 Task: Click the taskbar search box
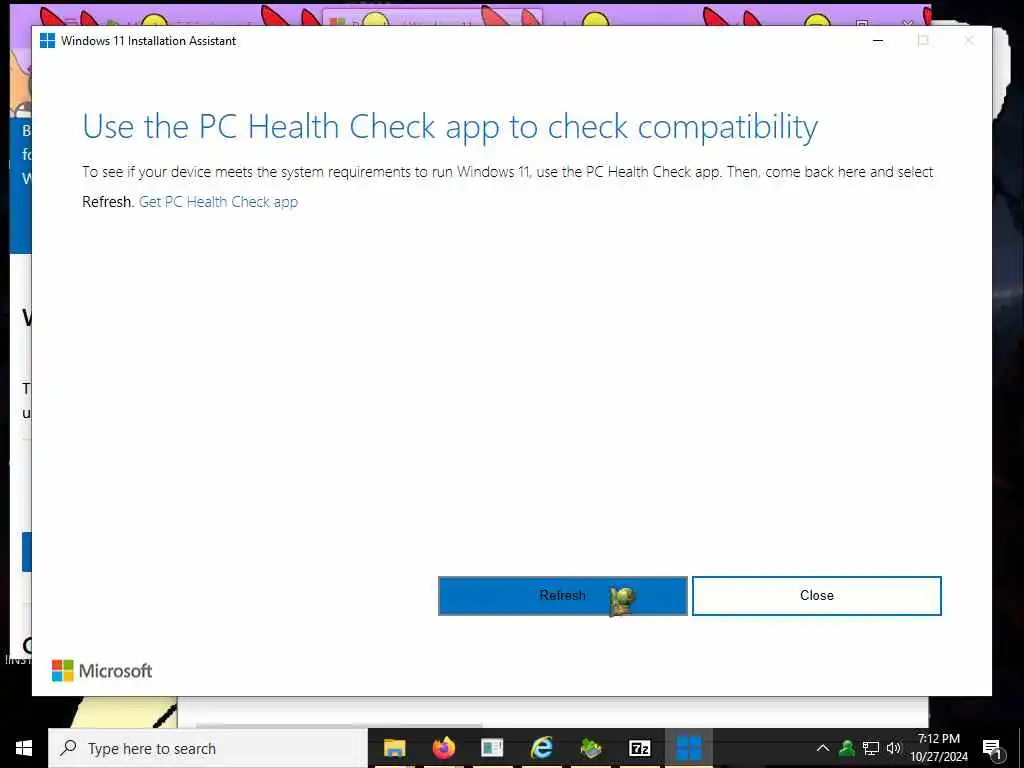point(208,748)
